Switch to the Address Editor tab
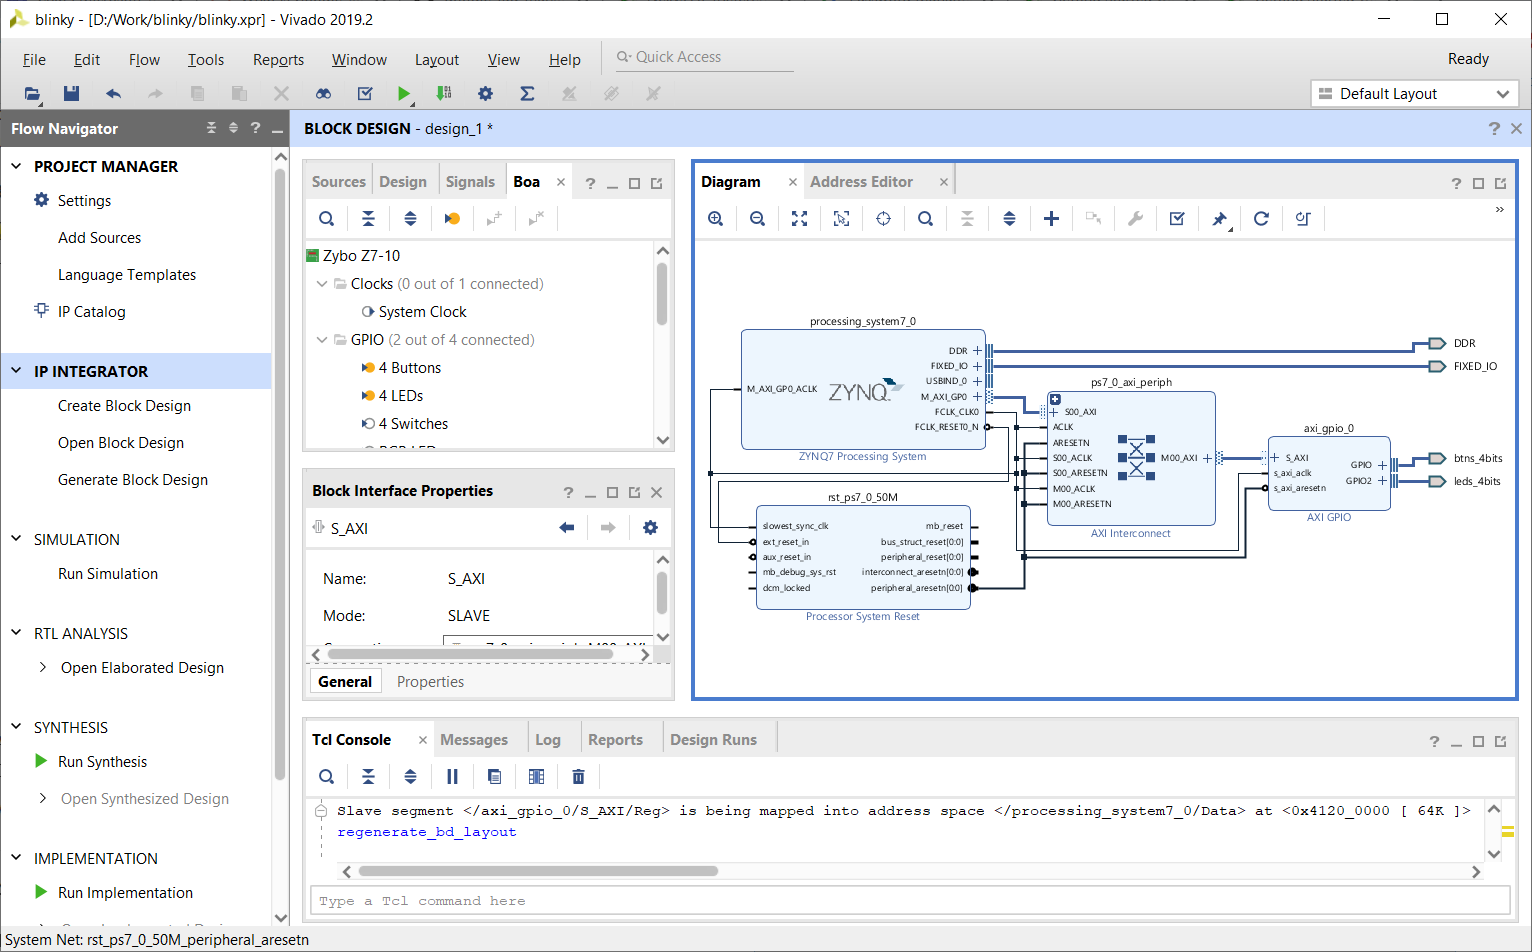This screenshot has height=952, width=1532. click(x=861, y=181)
